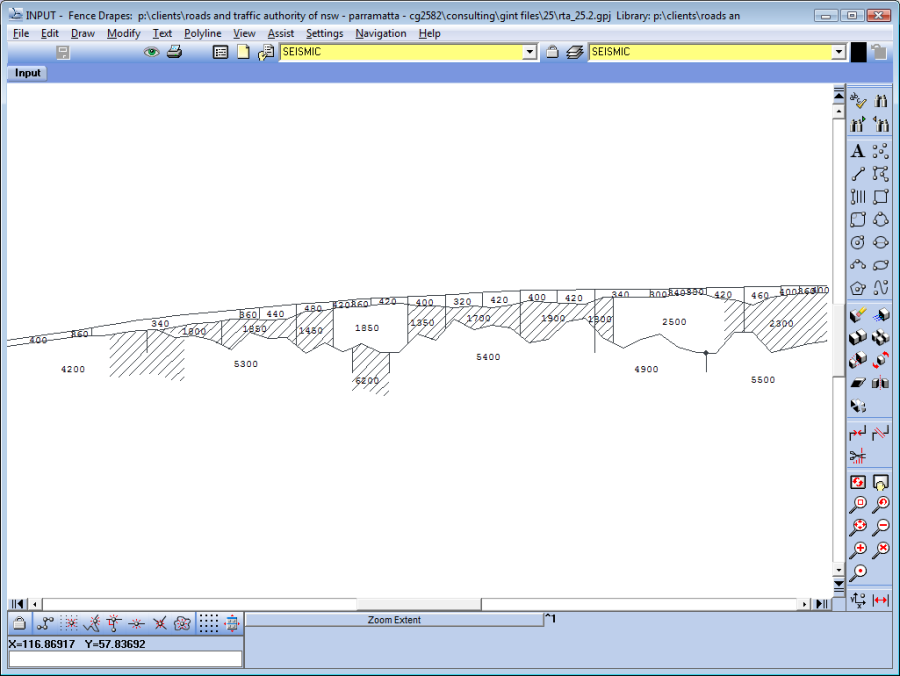Screen dimensions: 900x676
Task: Switch to the Input tab
Action: [x=28, y=73]
